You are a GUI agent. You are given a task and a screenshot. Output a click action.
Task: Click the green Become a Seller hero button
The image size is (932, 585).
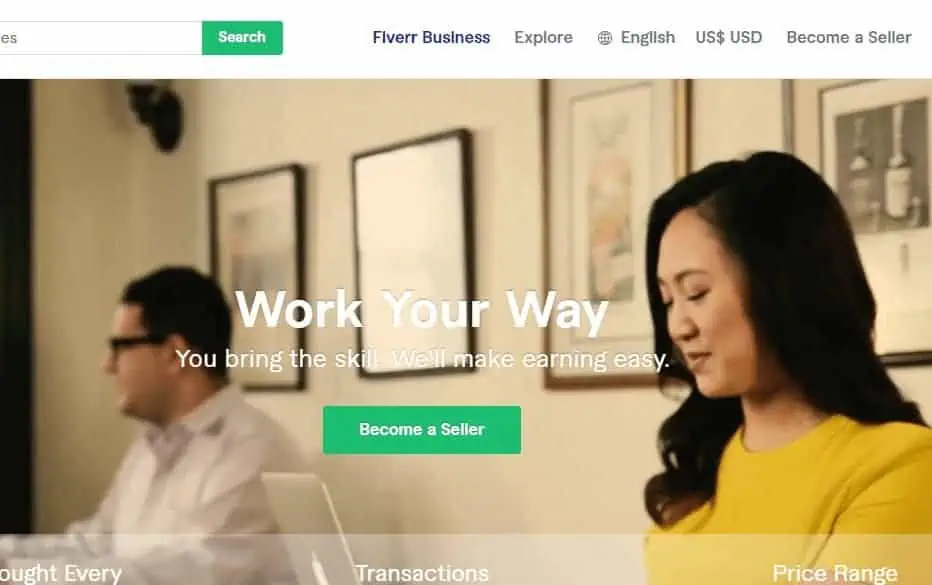(422, 430)
